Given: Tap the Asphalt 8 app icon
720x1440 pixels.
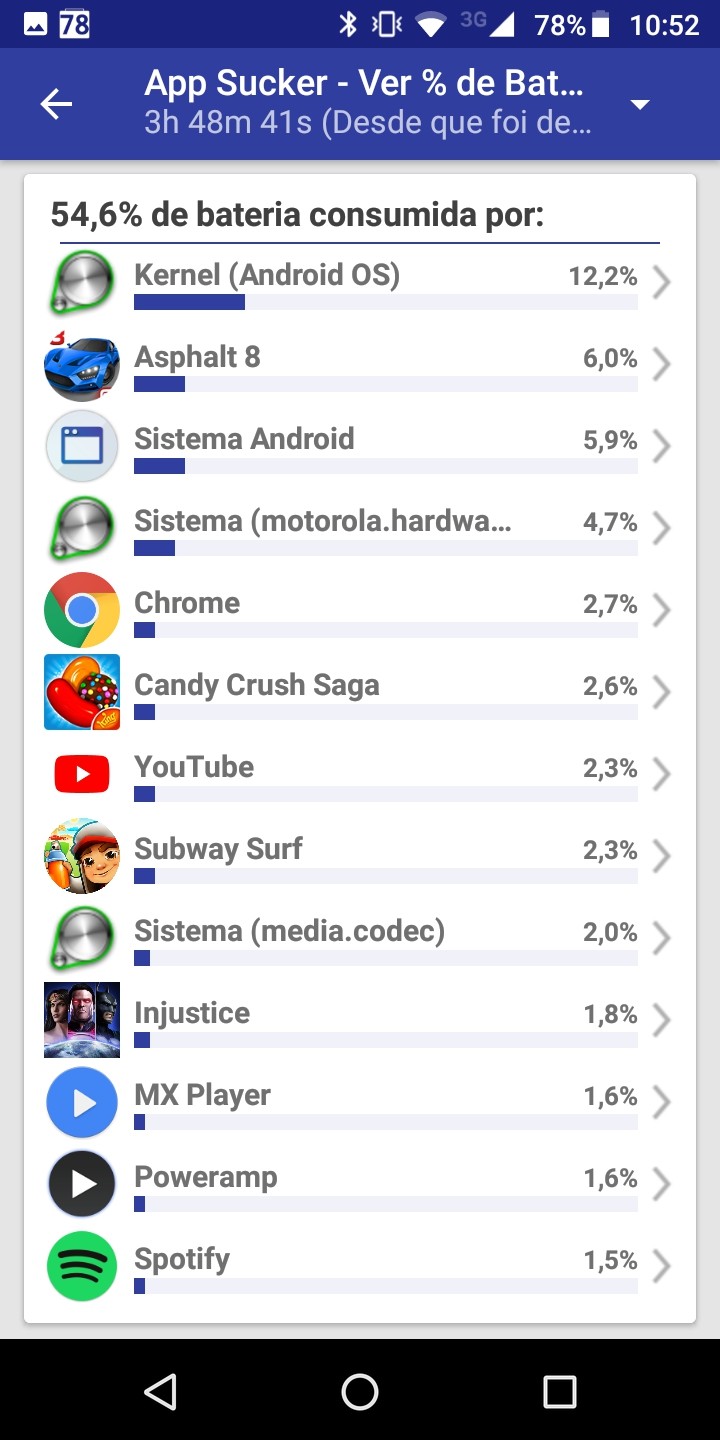Looking at the screenshot, I should coord(82,366).
